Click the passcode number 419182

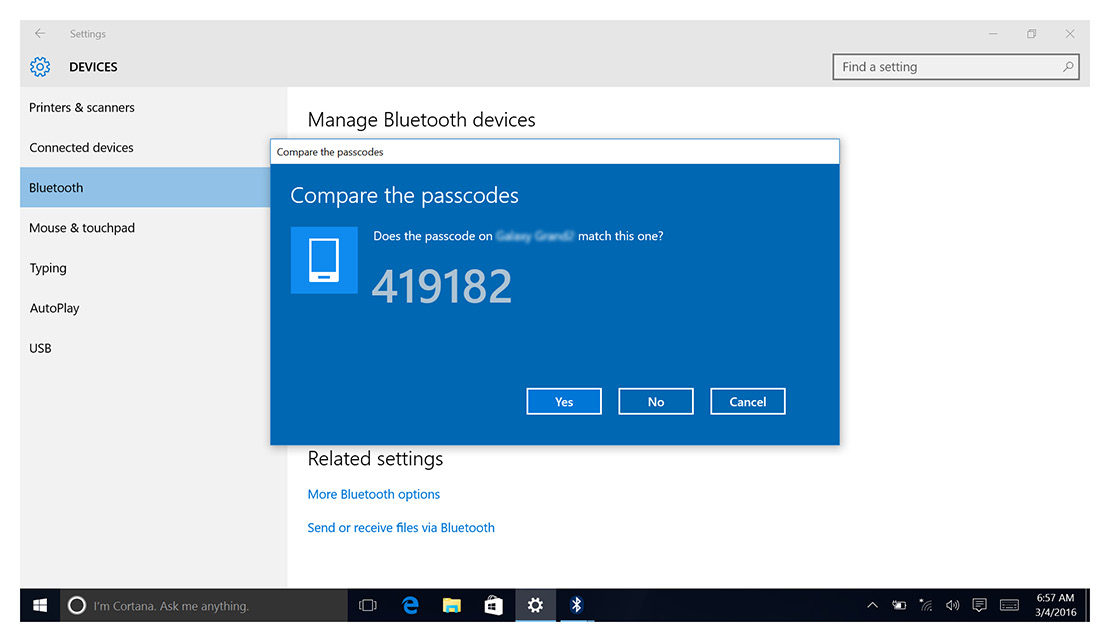coord(441,287)
